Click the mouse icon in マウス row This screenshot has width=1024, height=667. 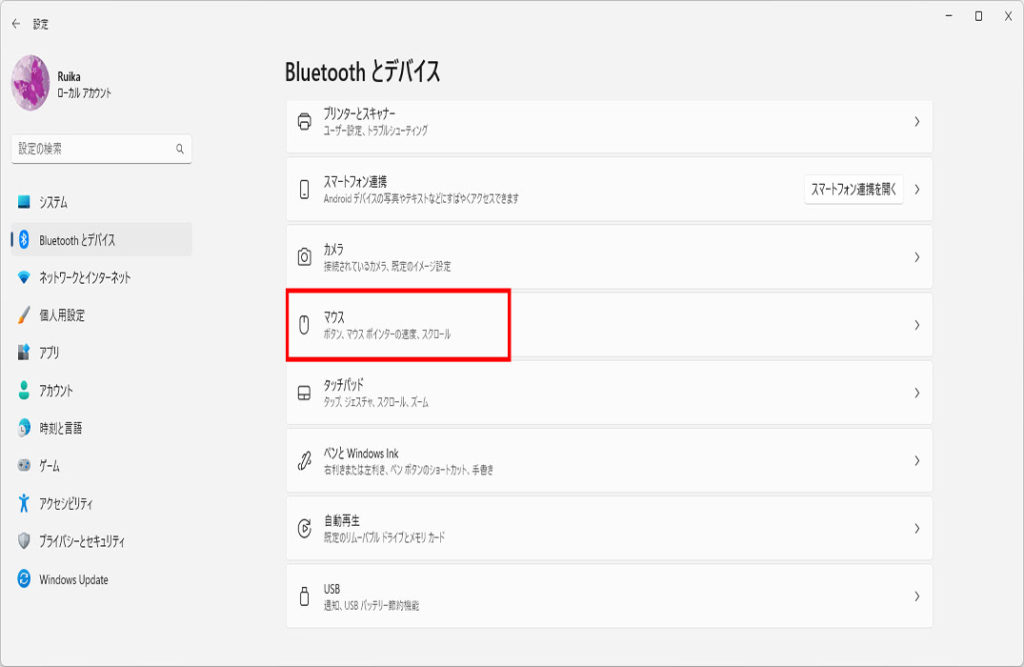(305, 325)
